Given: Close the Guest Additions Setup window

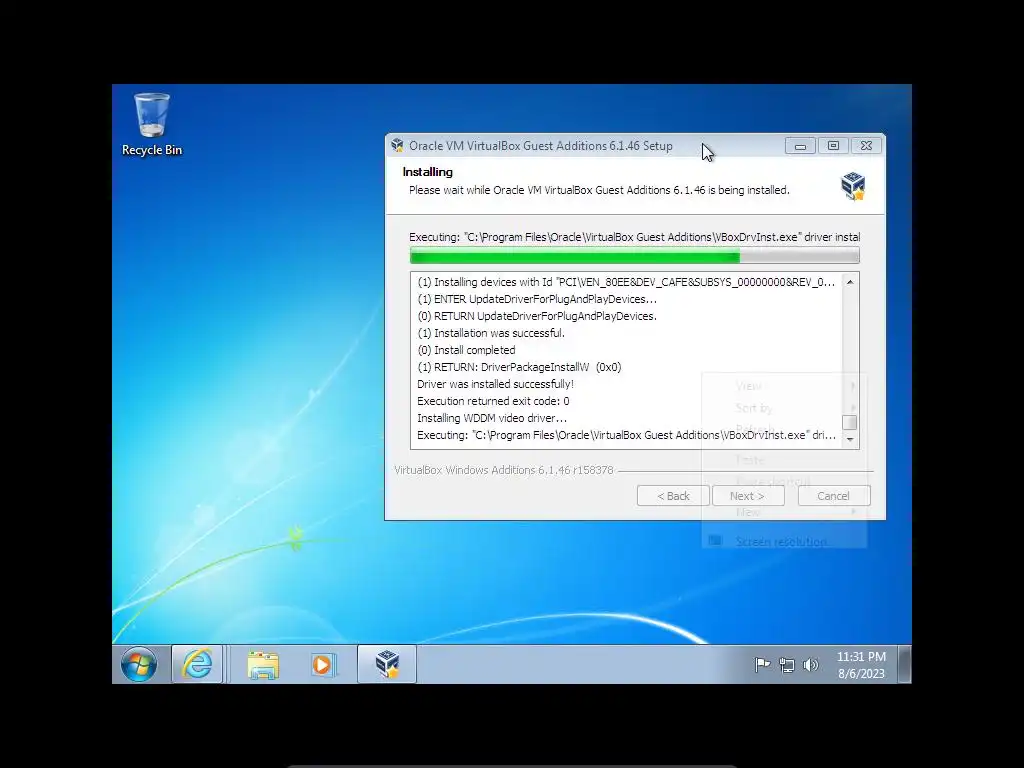Looking at the screenshot, I should pos(867,146).
